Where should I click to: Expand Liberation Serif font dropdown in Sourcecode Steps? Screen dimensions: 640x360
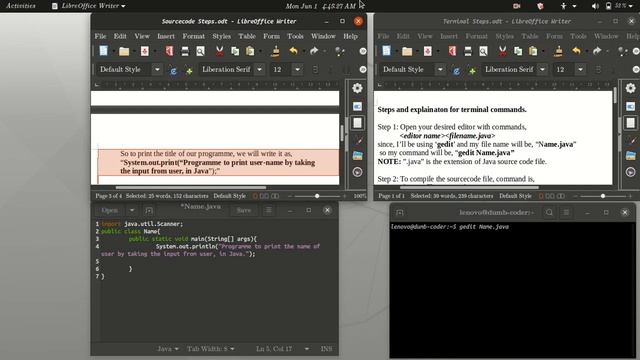coord(259,70)
